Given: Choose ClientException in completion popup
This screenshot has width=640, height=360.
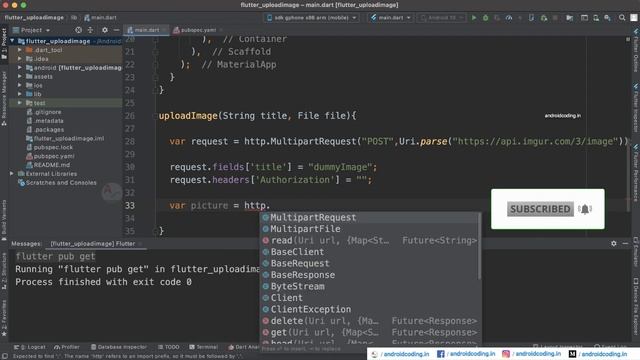Looking at the screenshot, I should (369, 309).
